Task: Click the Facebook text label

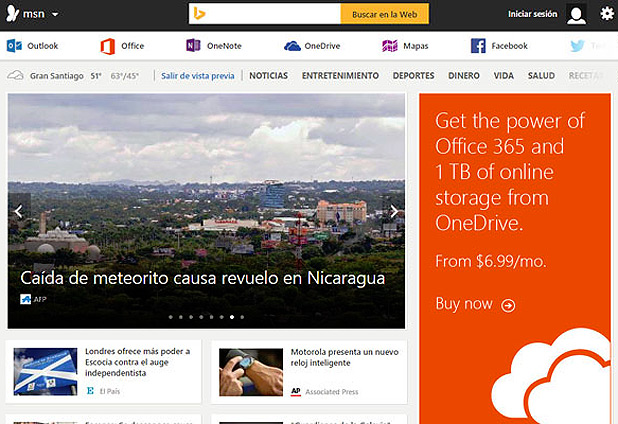Action: 509,46
